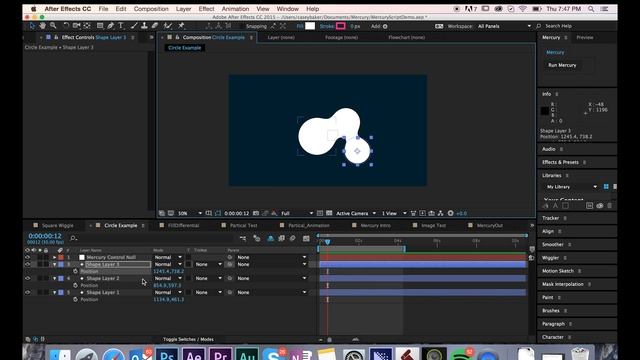The height and width of the screenshot is (360, 640).
Task: Select the Type tool
Action: click(121, 26)
